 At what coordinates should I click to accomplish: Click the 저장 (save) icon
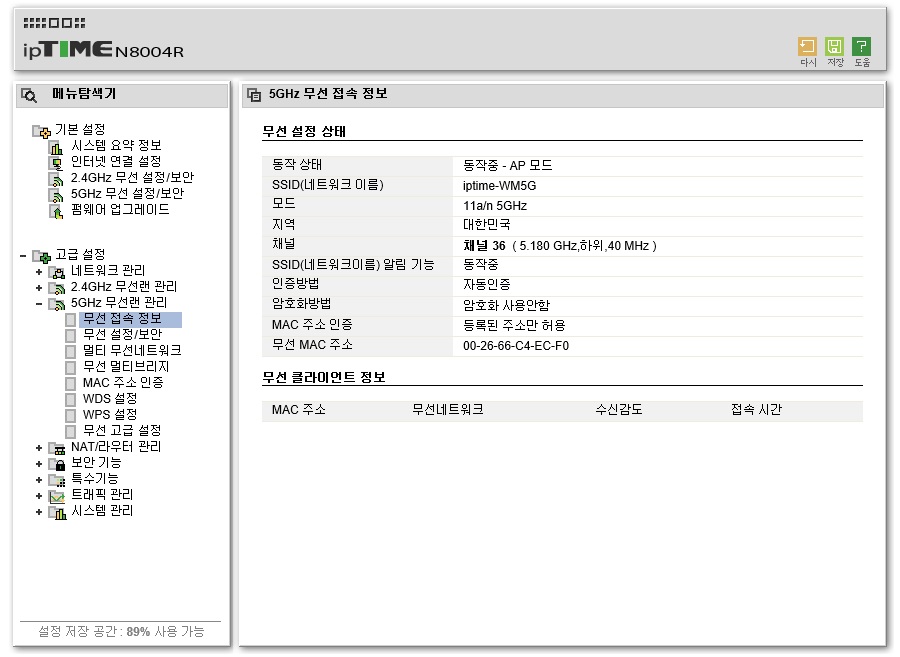click(x=834, y=46)
